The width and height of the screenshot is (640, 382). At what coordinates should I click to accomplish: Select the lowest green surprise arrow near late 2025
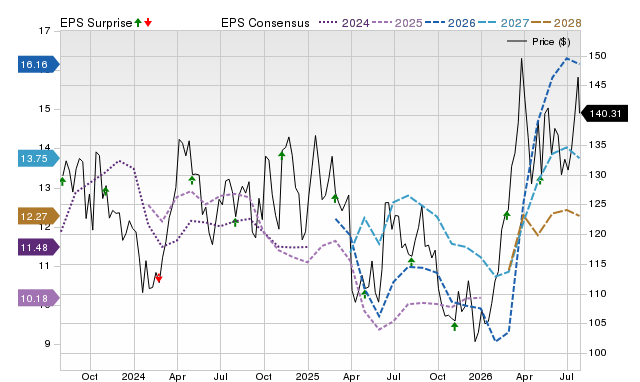[x=455, y=326]
